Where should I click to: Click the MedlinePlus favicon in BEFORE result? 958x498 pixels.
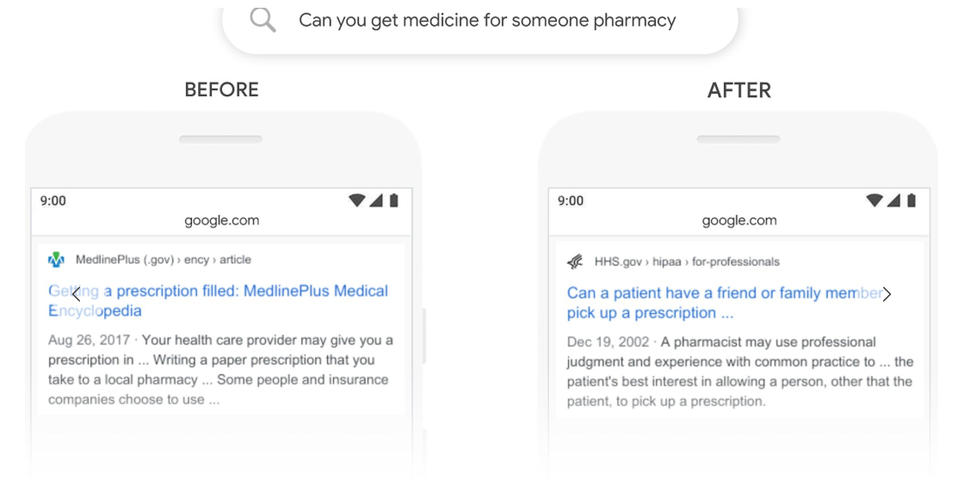point(56,260)
